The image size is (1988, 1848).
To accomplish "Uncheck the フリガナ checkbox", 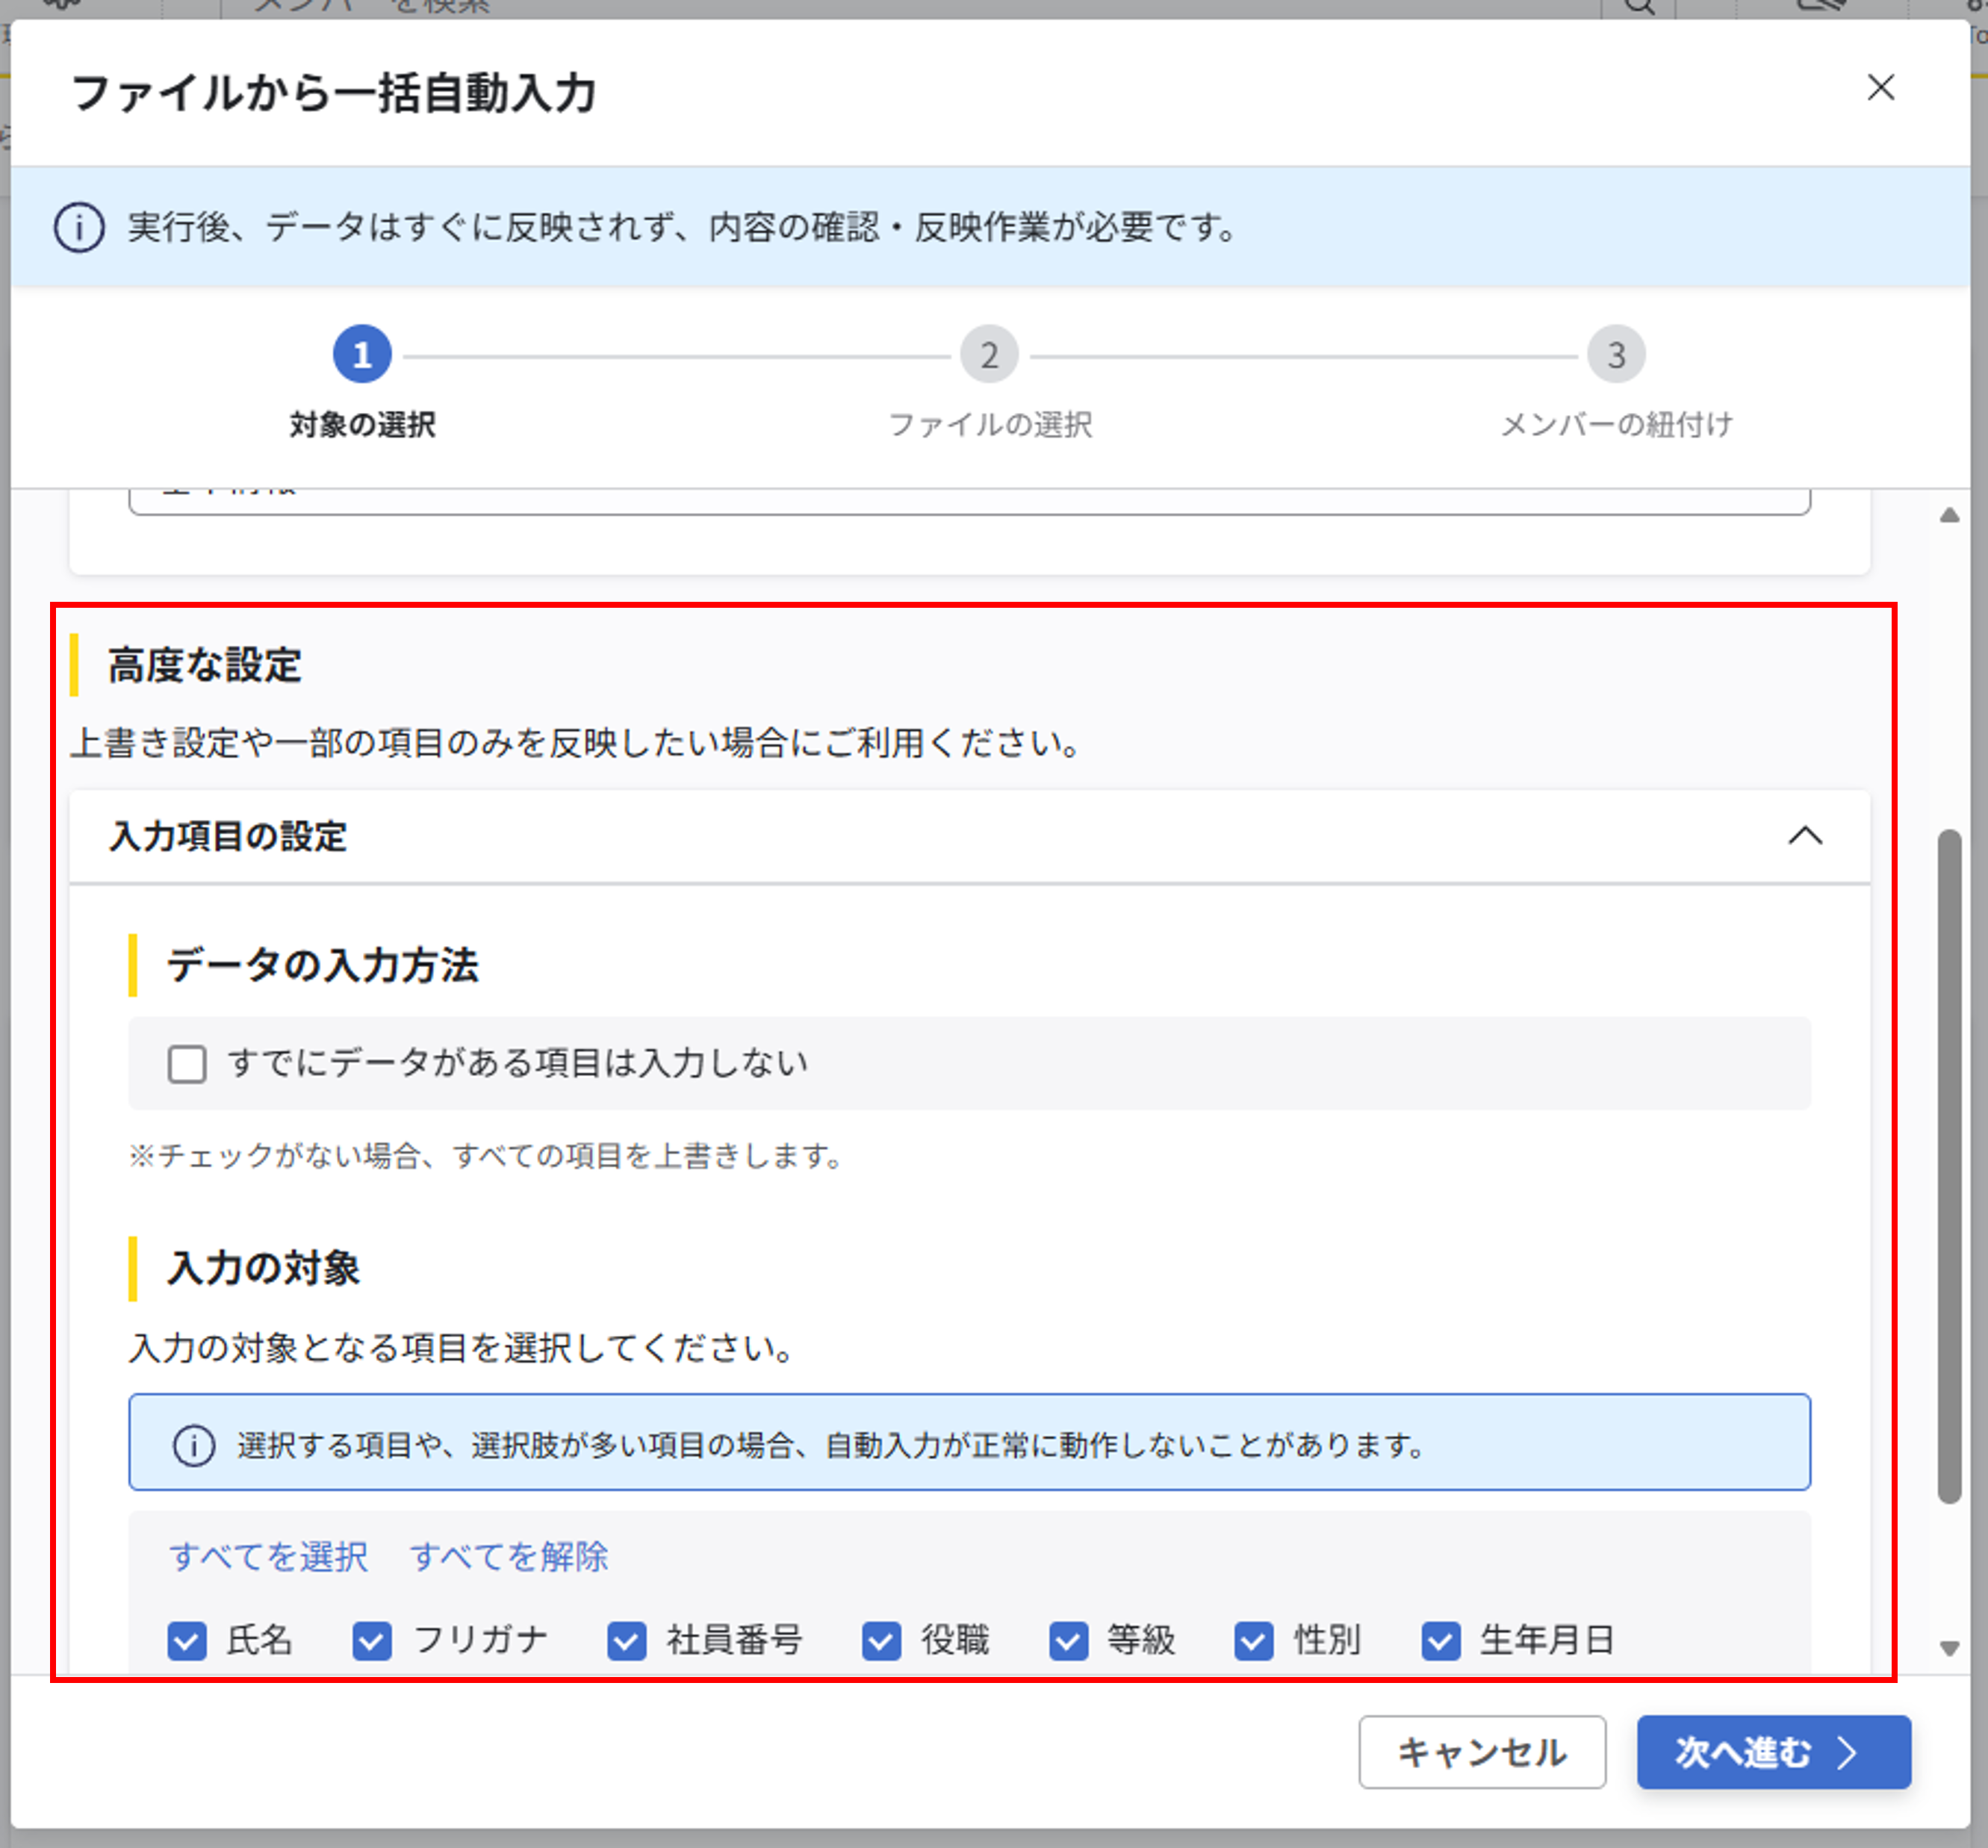I will pyautogui.click(x=372, y=1641).
